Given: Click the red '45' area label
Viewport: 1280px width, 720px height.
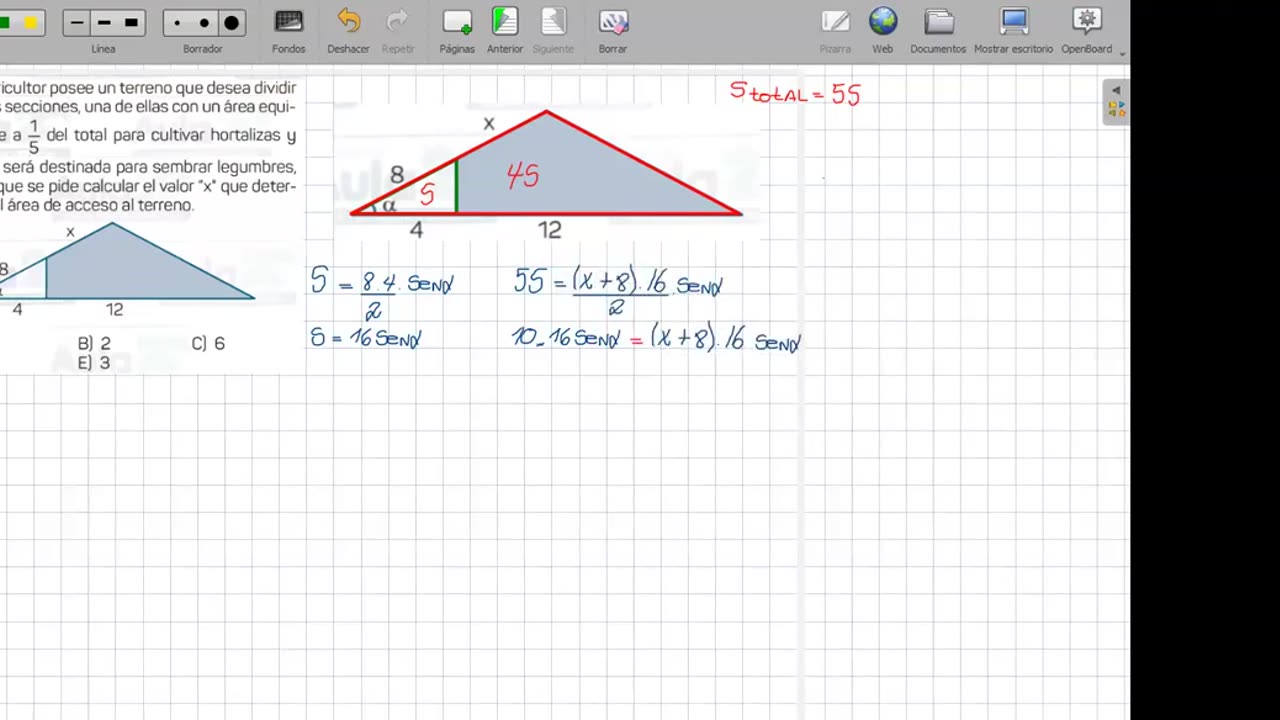Looking at the screenshot, I should click(523, 177).
